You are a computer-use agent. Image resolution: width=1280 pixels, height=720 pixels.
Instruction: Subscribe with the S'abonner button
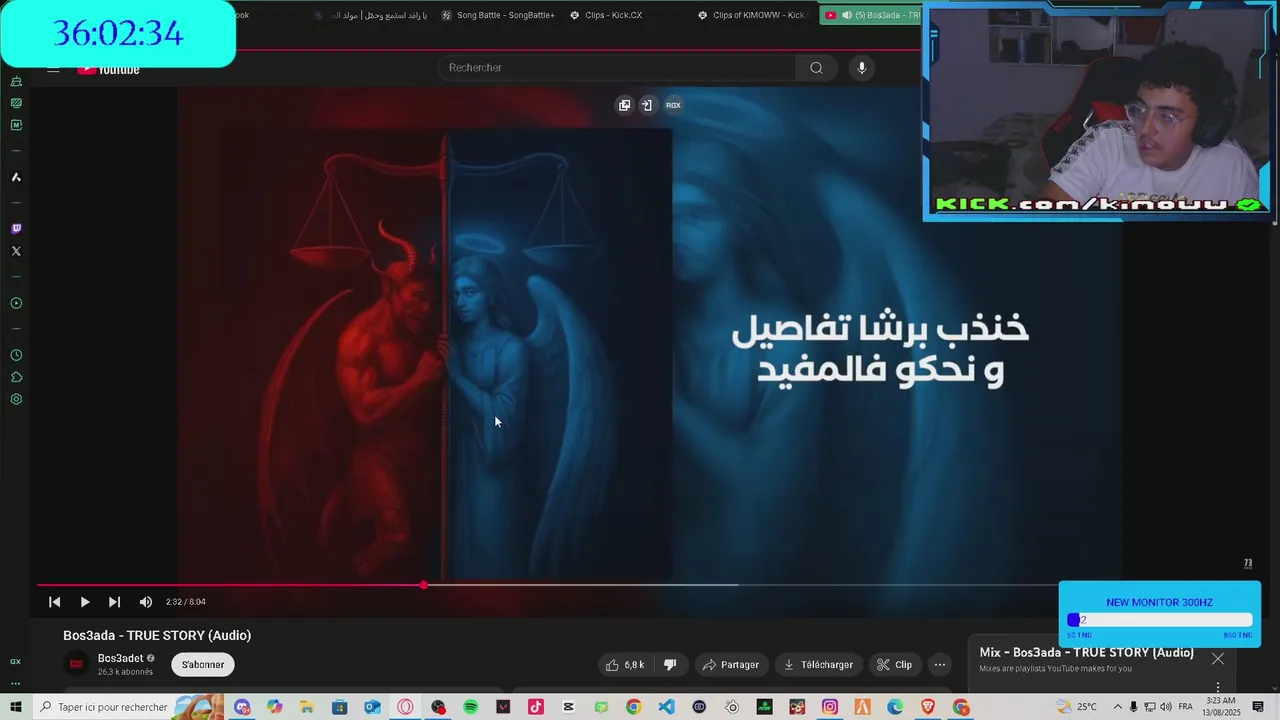tap(203, 665)
